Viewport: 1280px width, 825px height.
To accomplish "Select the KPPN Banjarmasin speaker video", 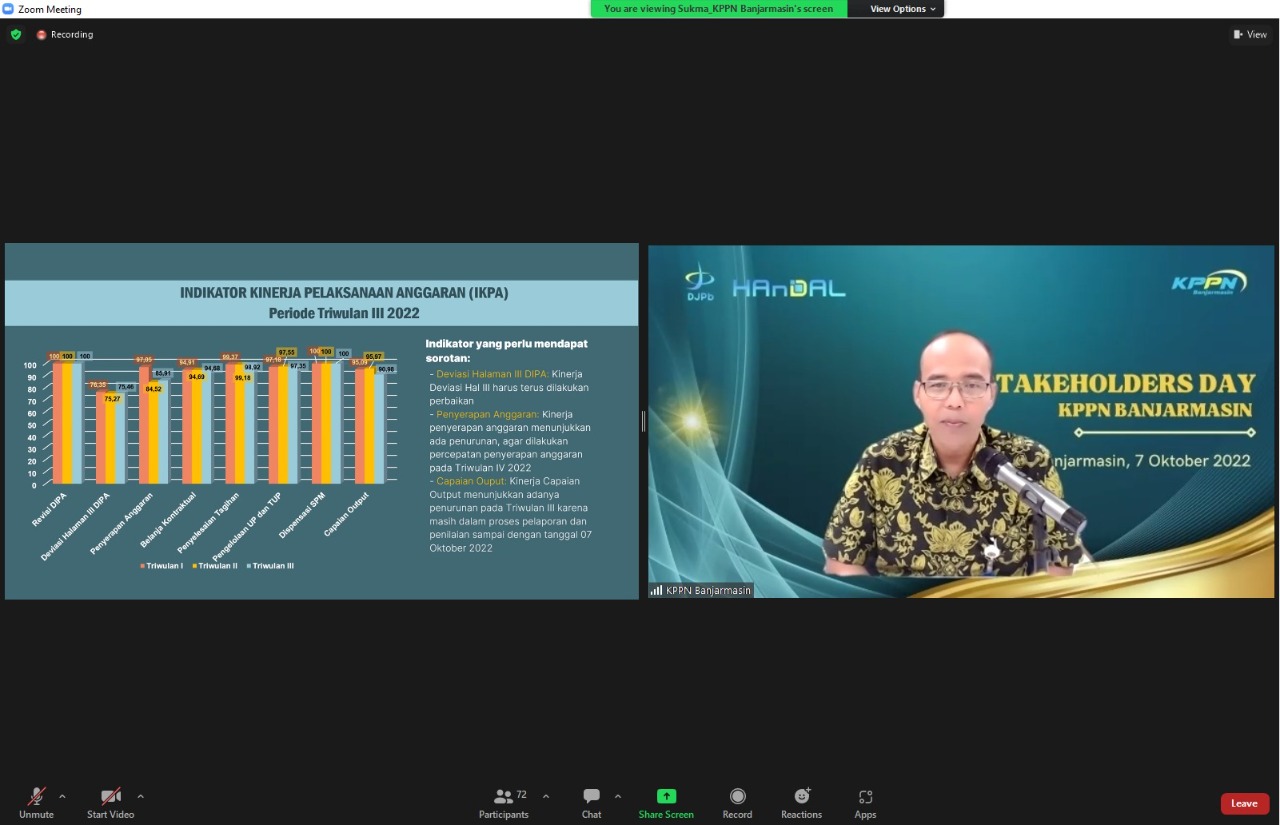I will pos(960,421).
